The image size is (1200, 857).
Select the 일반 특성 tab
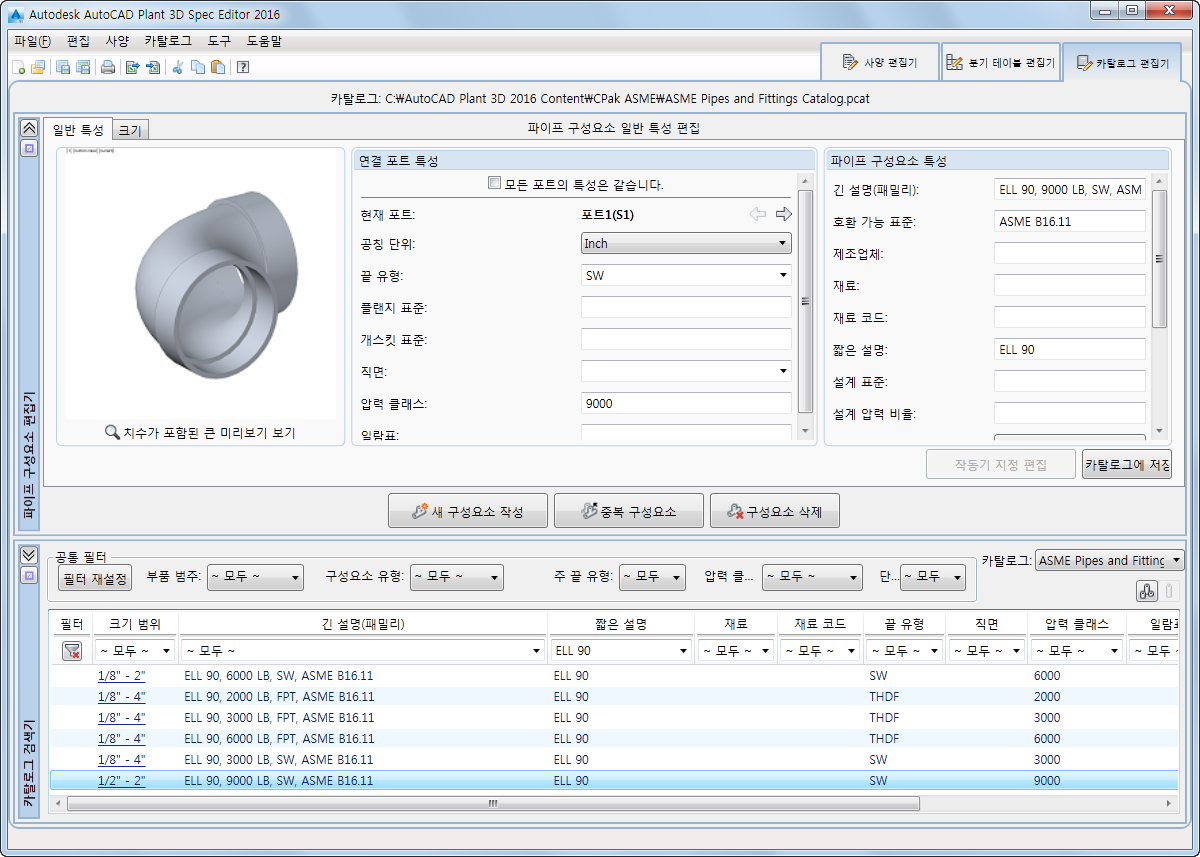coord(78,129)
